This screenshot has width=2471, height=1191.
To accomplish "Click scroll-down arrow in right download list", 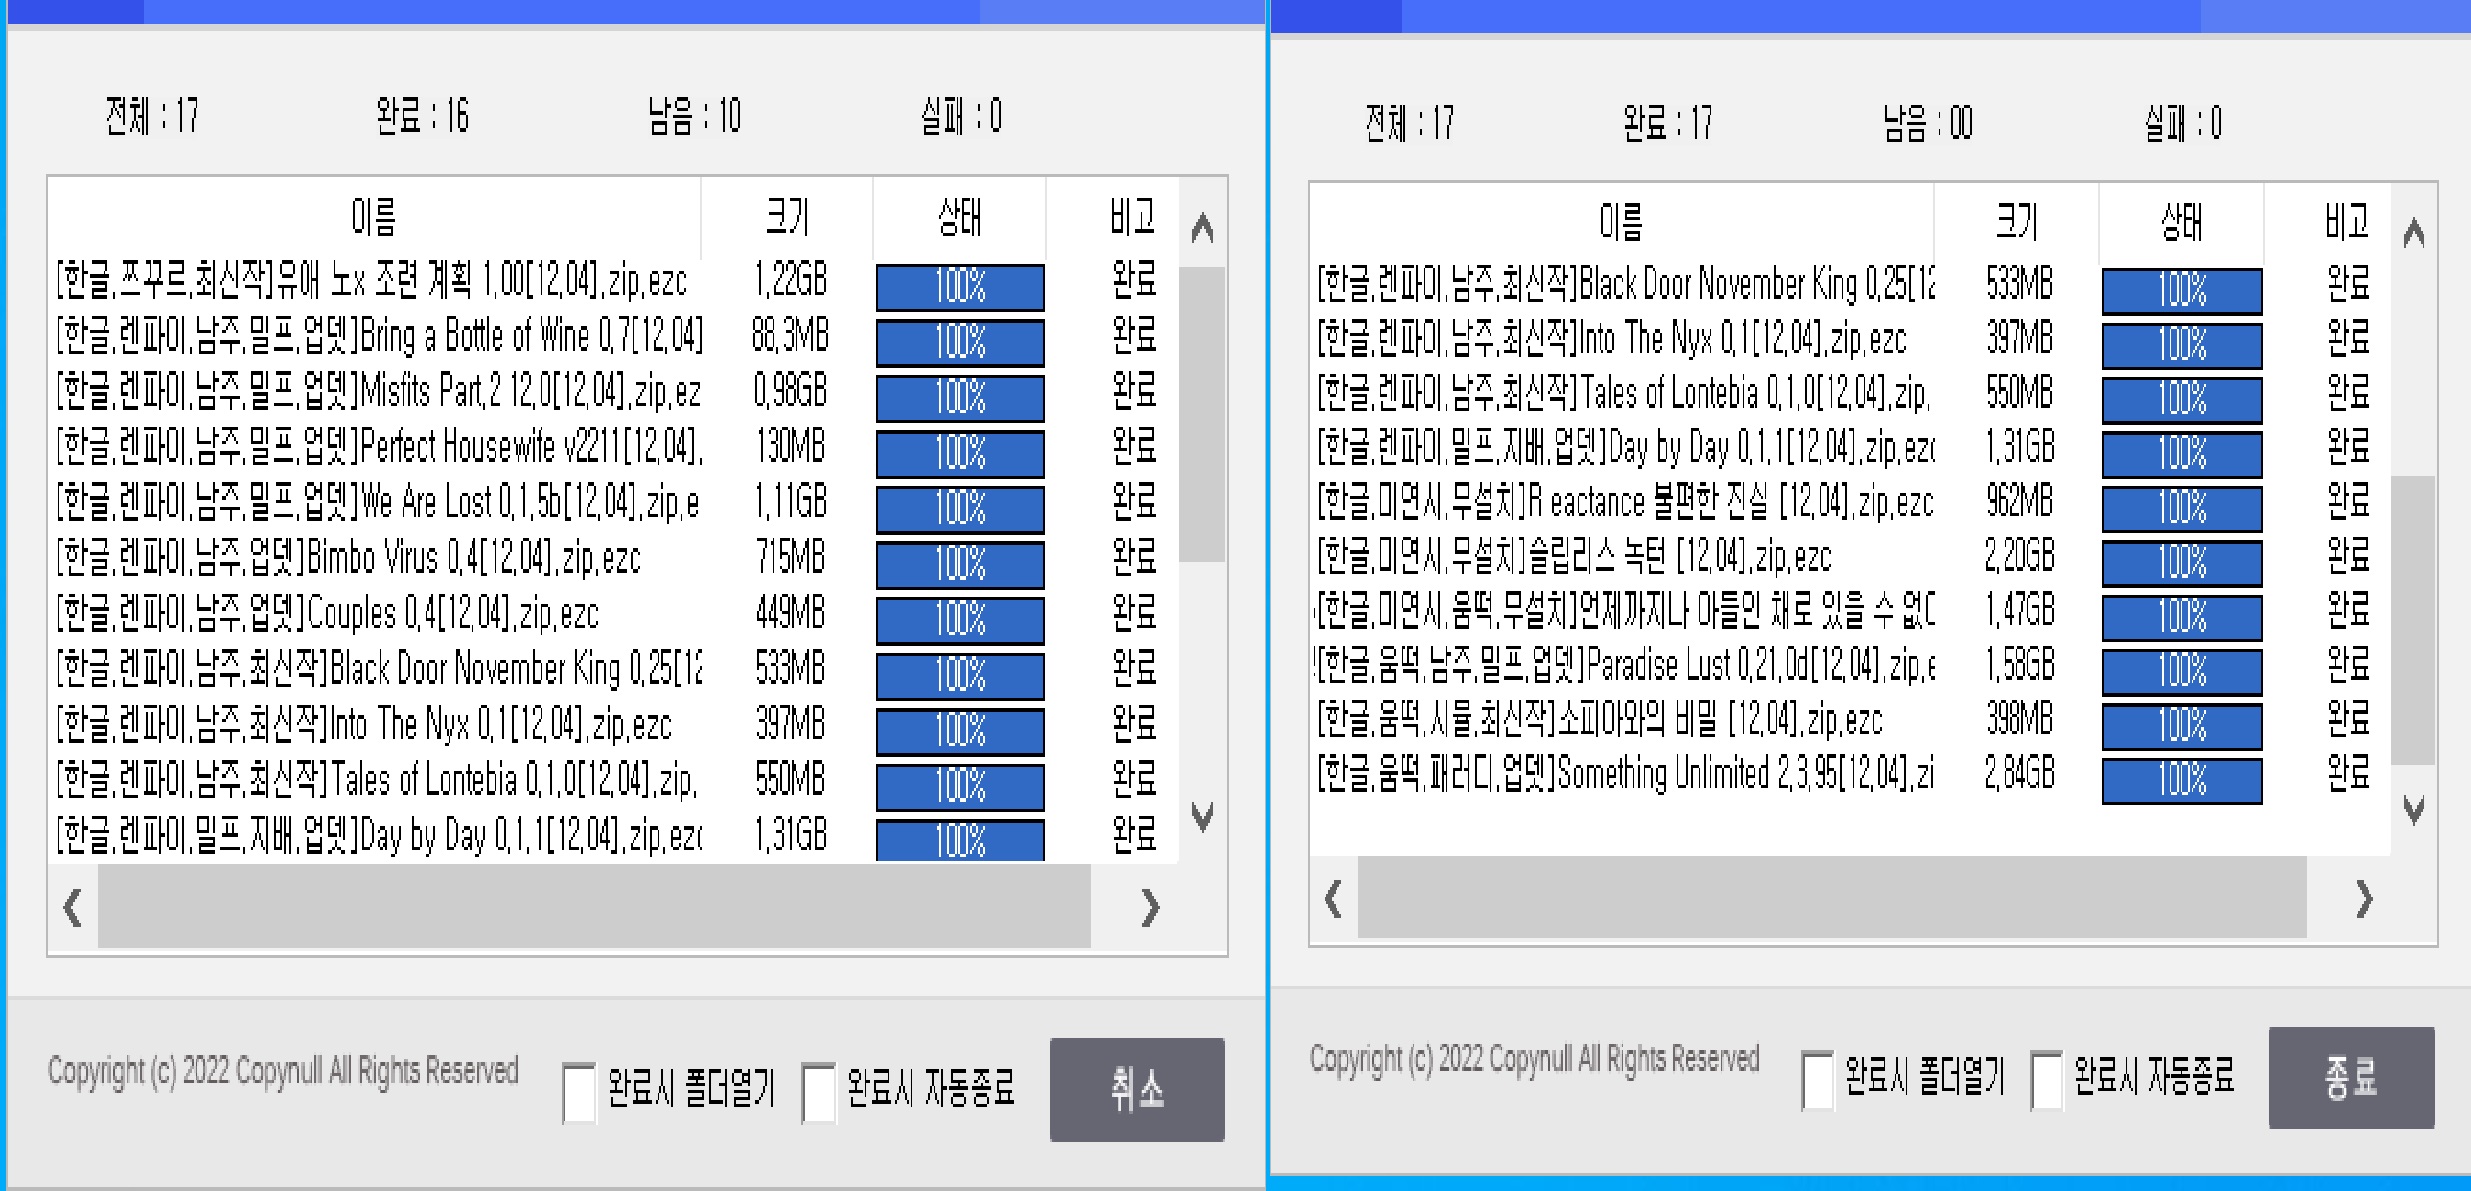I will 2413,809.
